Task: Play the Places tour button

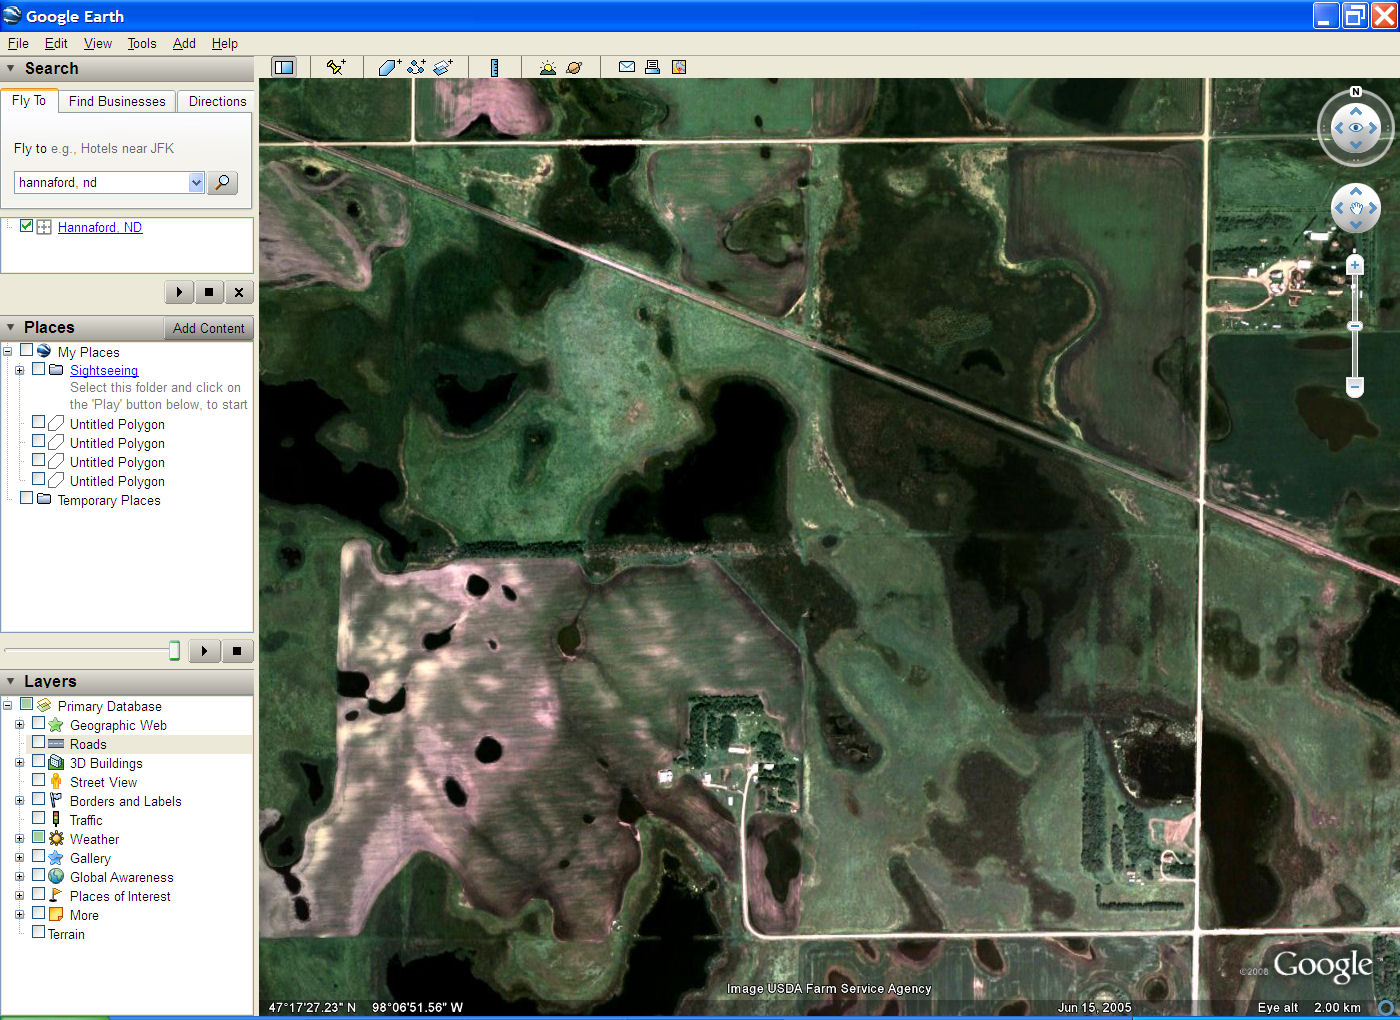Action: [x=205, y=651]
